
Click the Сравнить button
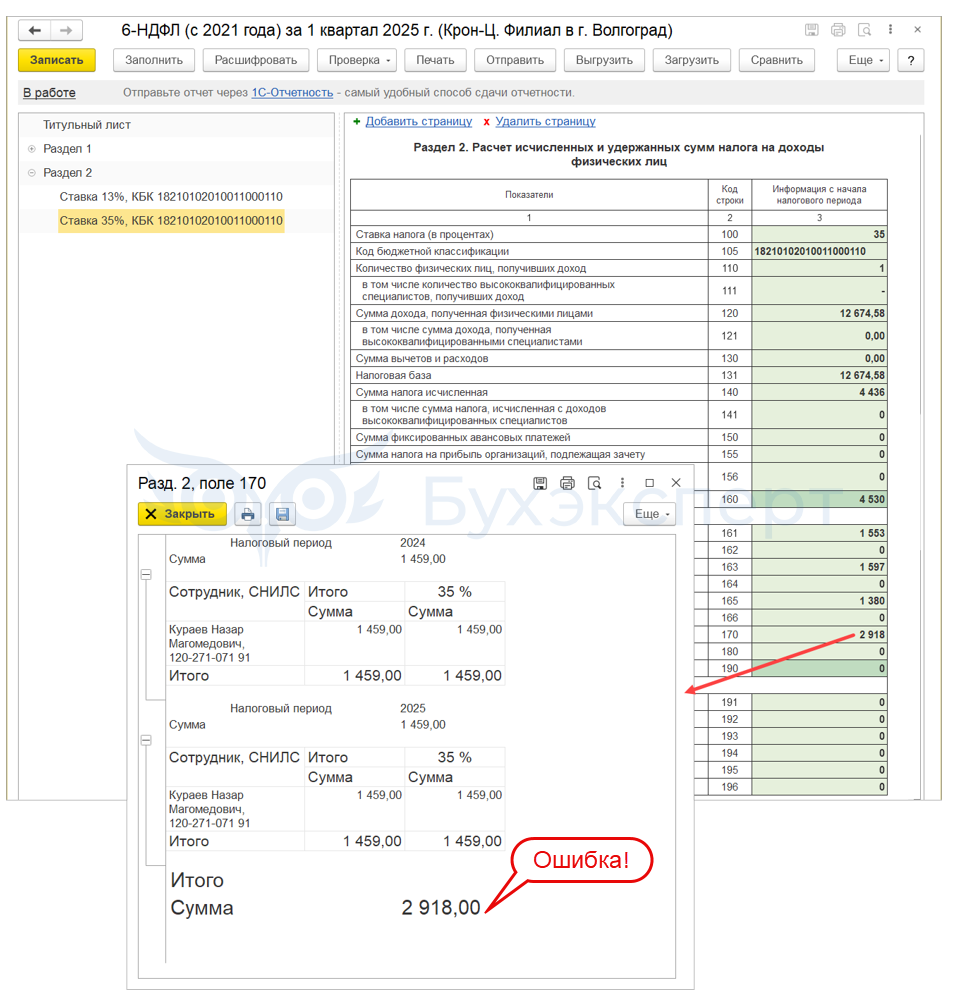point(777,60)
